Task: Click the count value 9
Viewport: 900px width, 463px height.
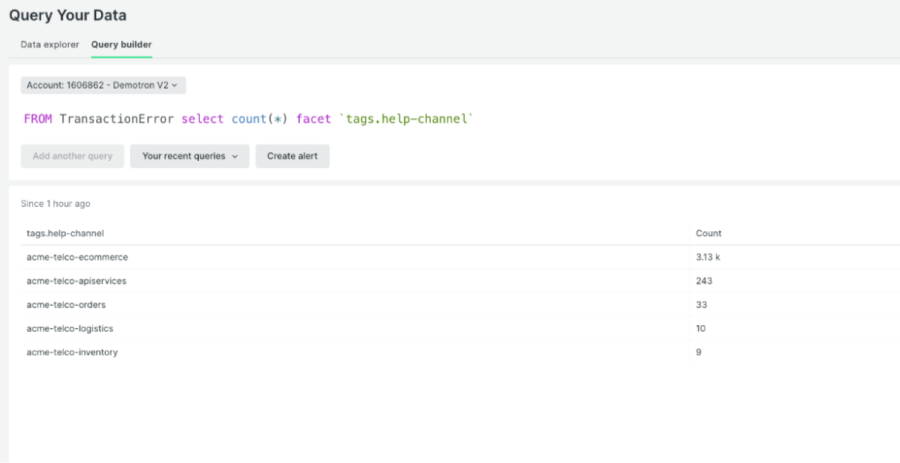Action: tap(699, 352)
